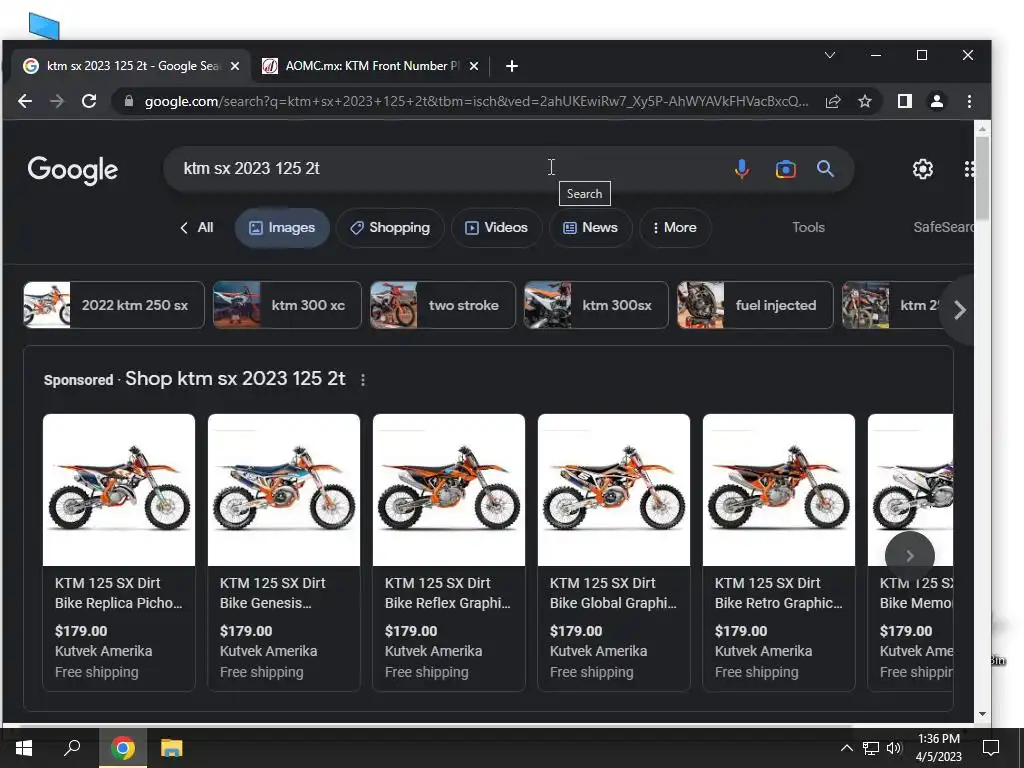1024x768 pixels.
Task: Close the Google Search tab
Action: coord(235,66)
